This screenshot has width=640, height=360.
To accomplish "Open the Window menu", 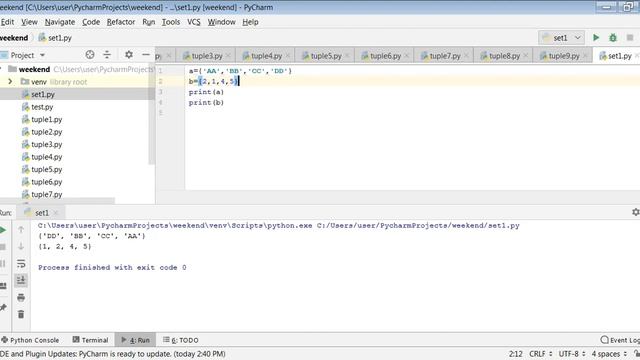I will pos(222,22).
